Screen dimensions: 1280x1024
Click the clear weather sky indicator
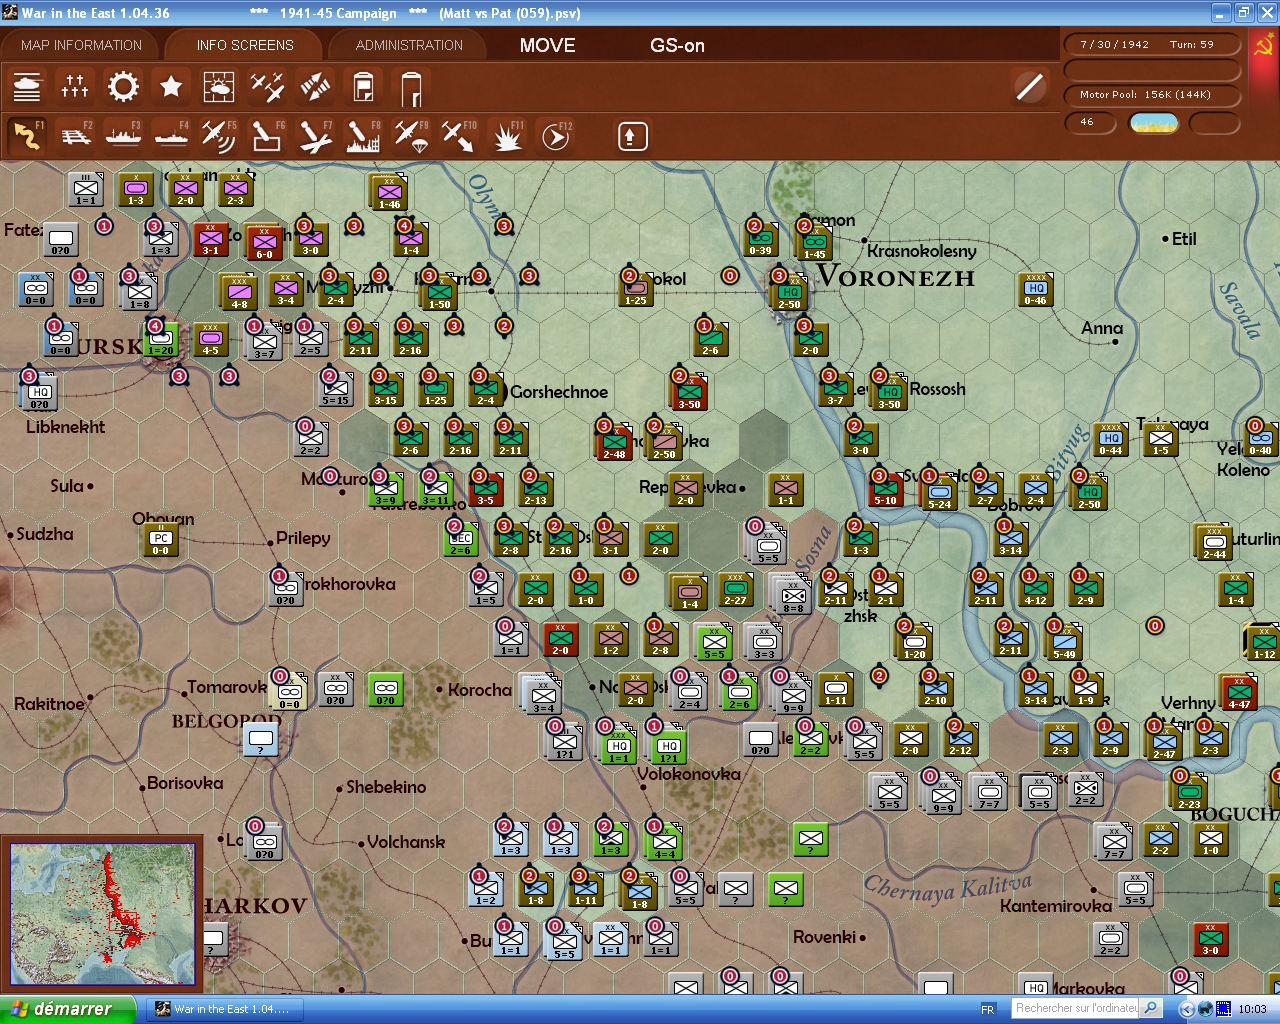click(x=1153, y=123)
